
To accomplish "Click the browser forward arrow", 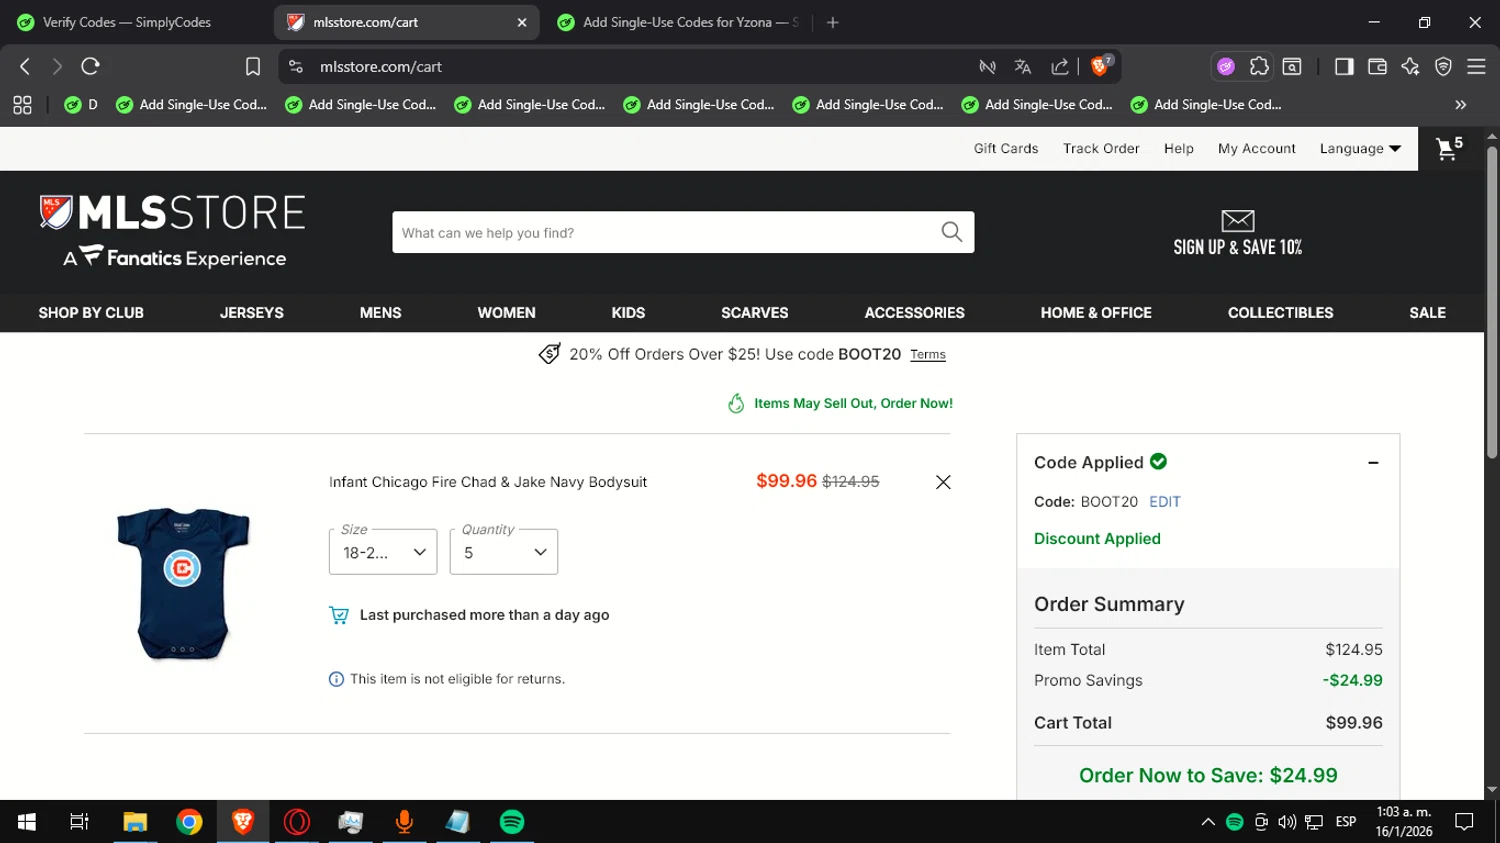I will point(57,66).
